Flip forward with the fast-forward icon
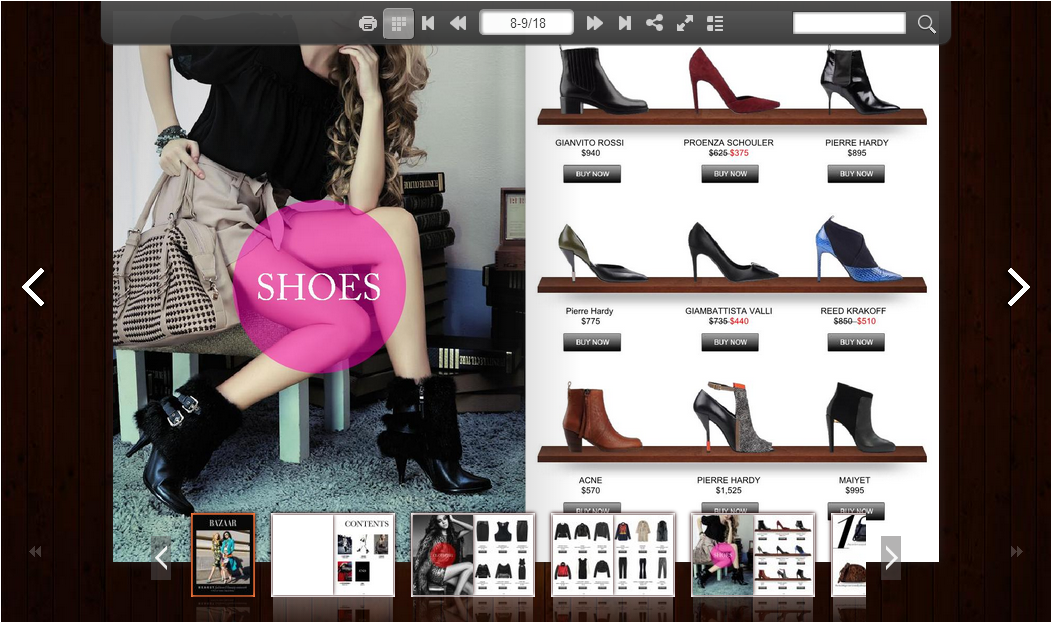 coord(594,22)
